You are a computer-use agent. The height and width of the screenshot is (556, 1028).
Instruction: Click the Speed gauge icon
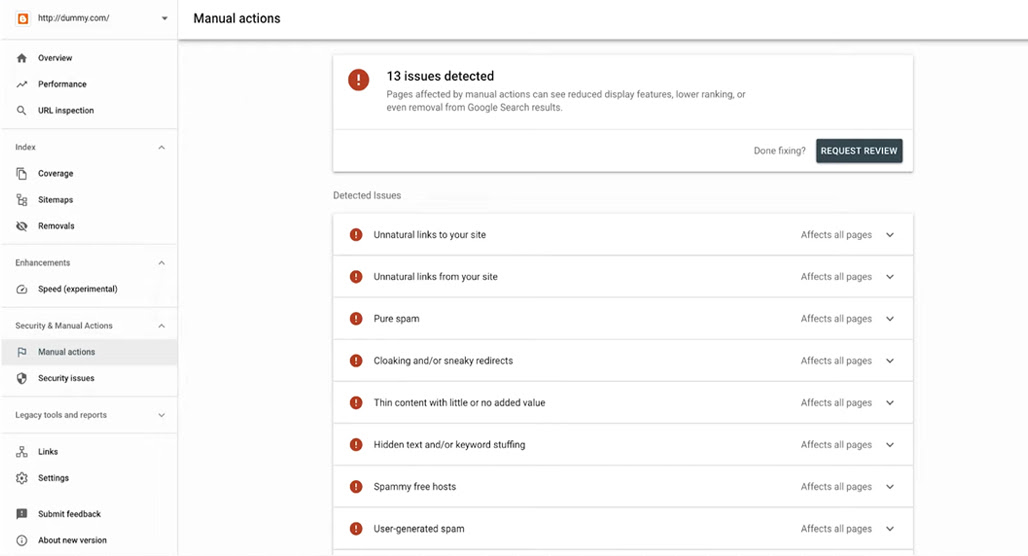[x=22, y=288]
